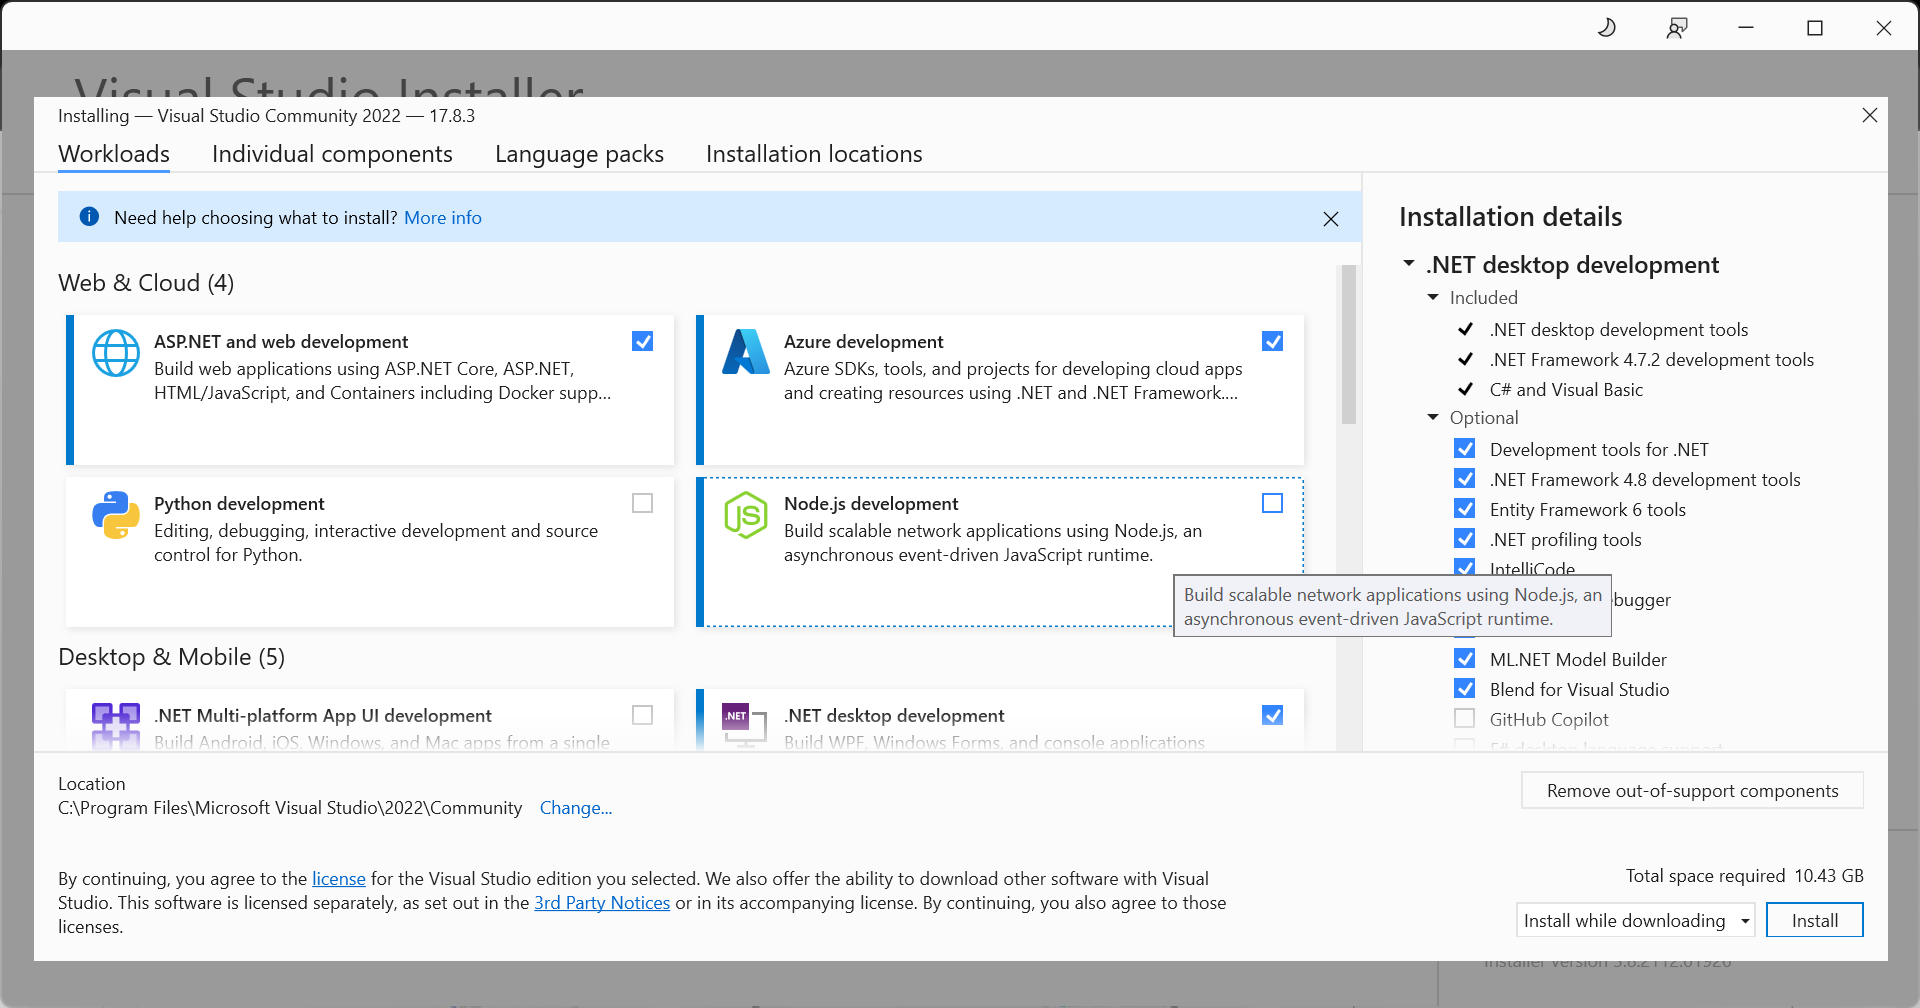
Task: Click the Azure development logo icon
Action: [746, 352]
